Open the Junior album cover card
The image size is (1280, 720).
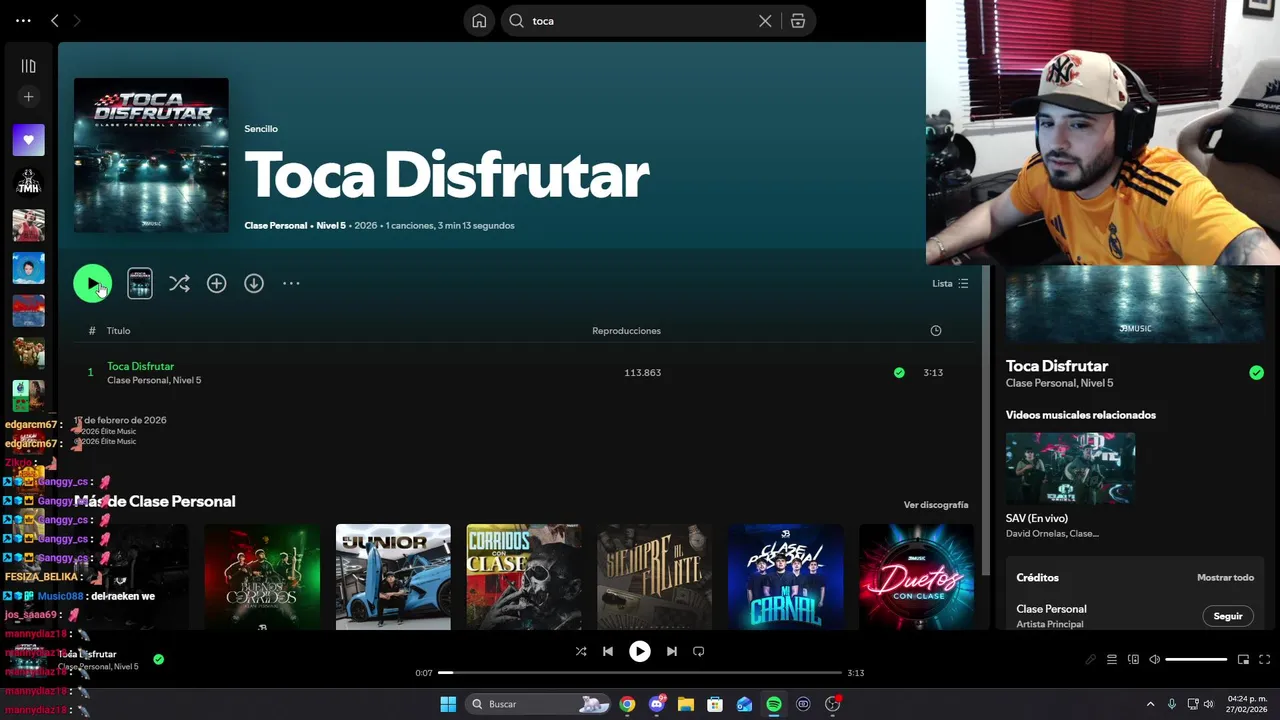coord(393,577)
